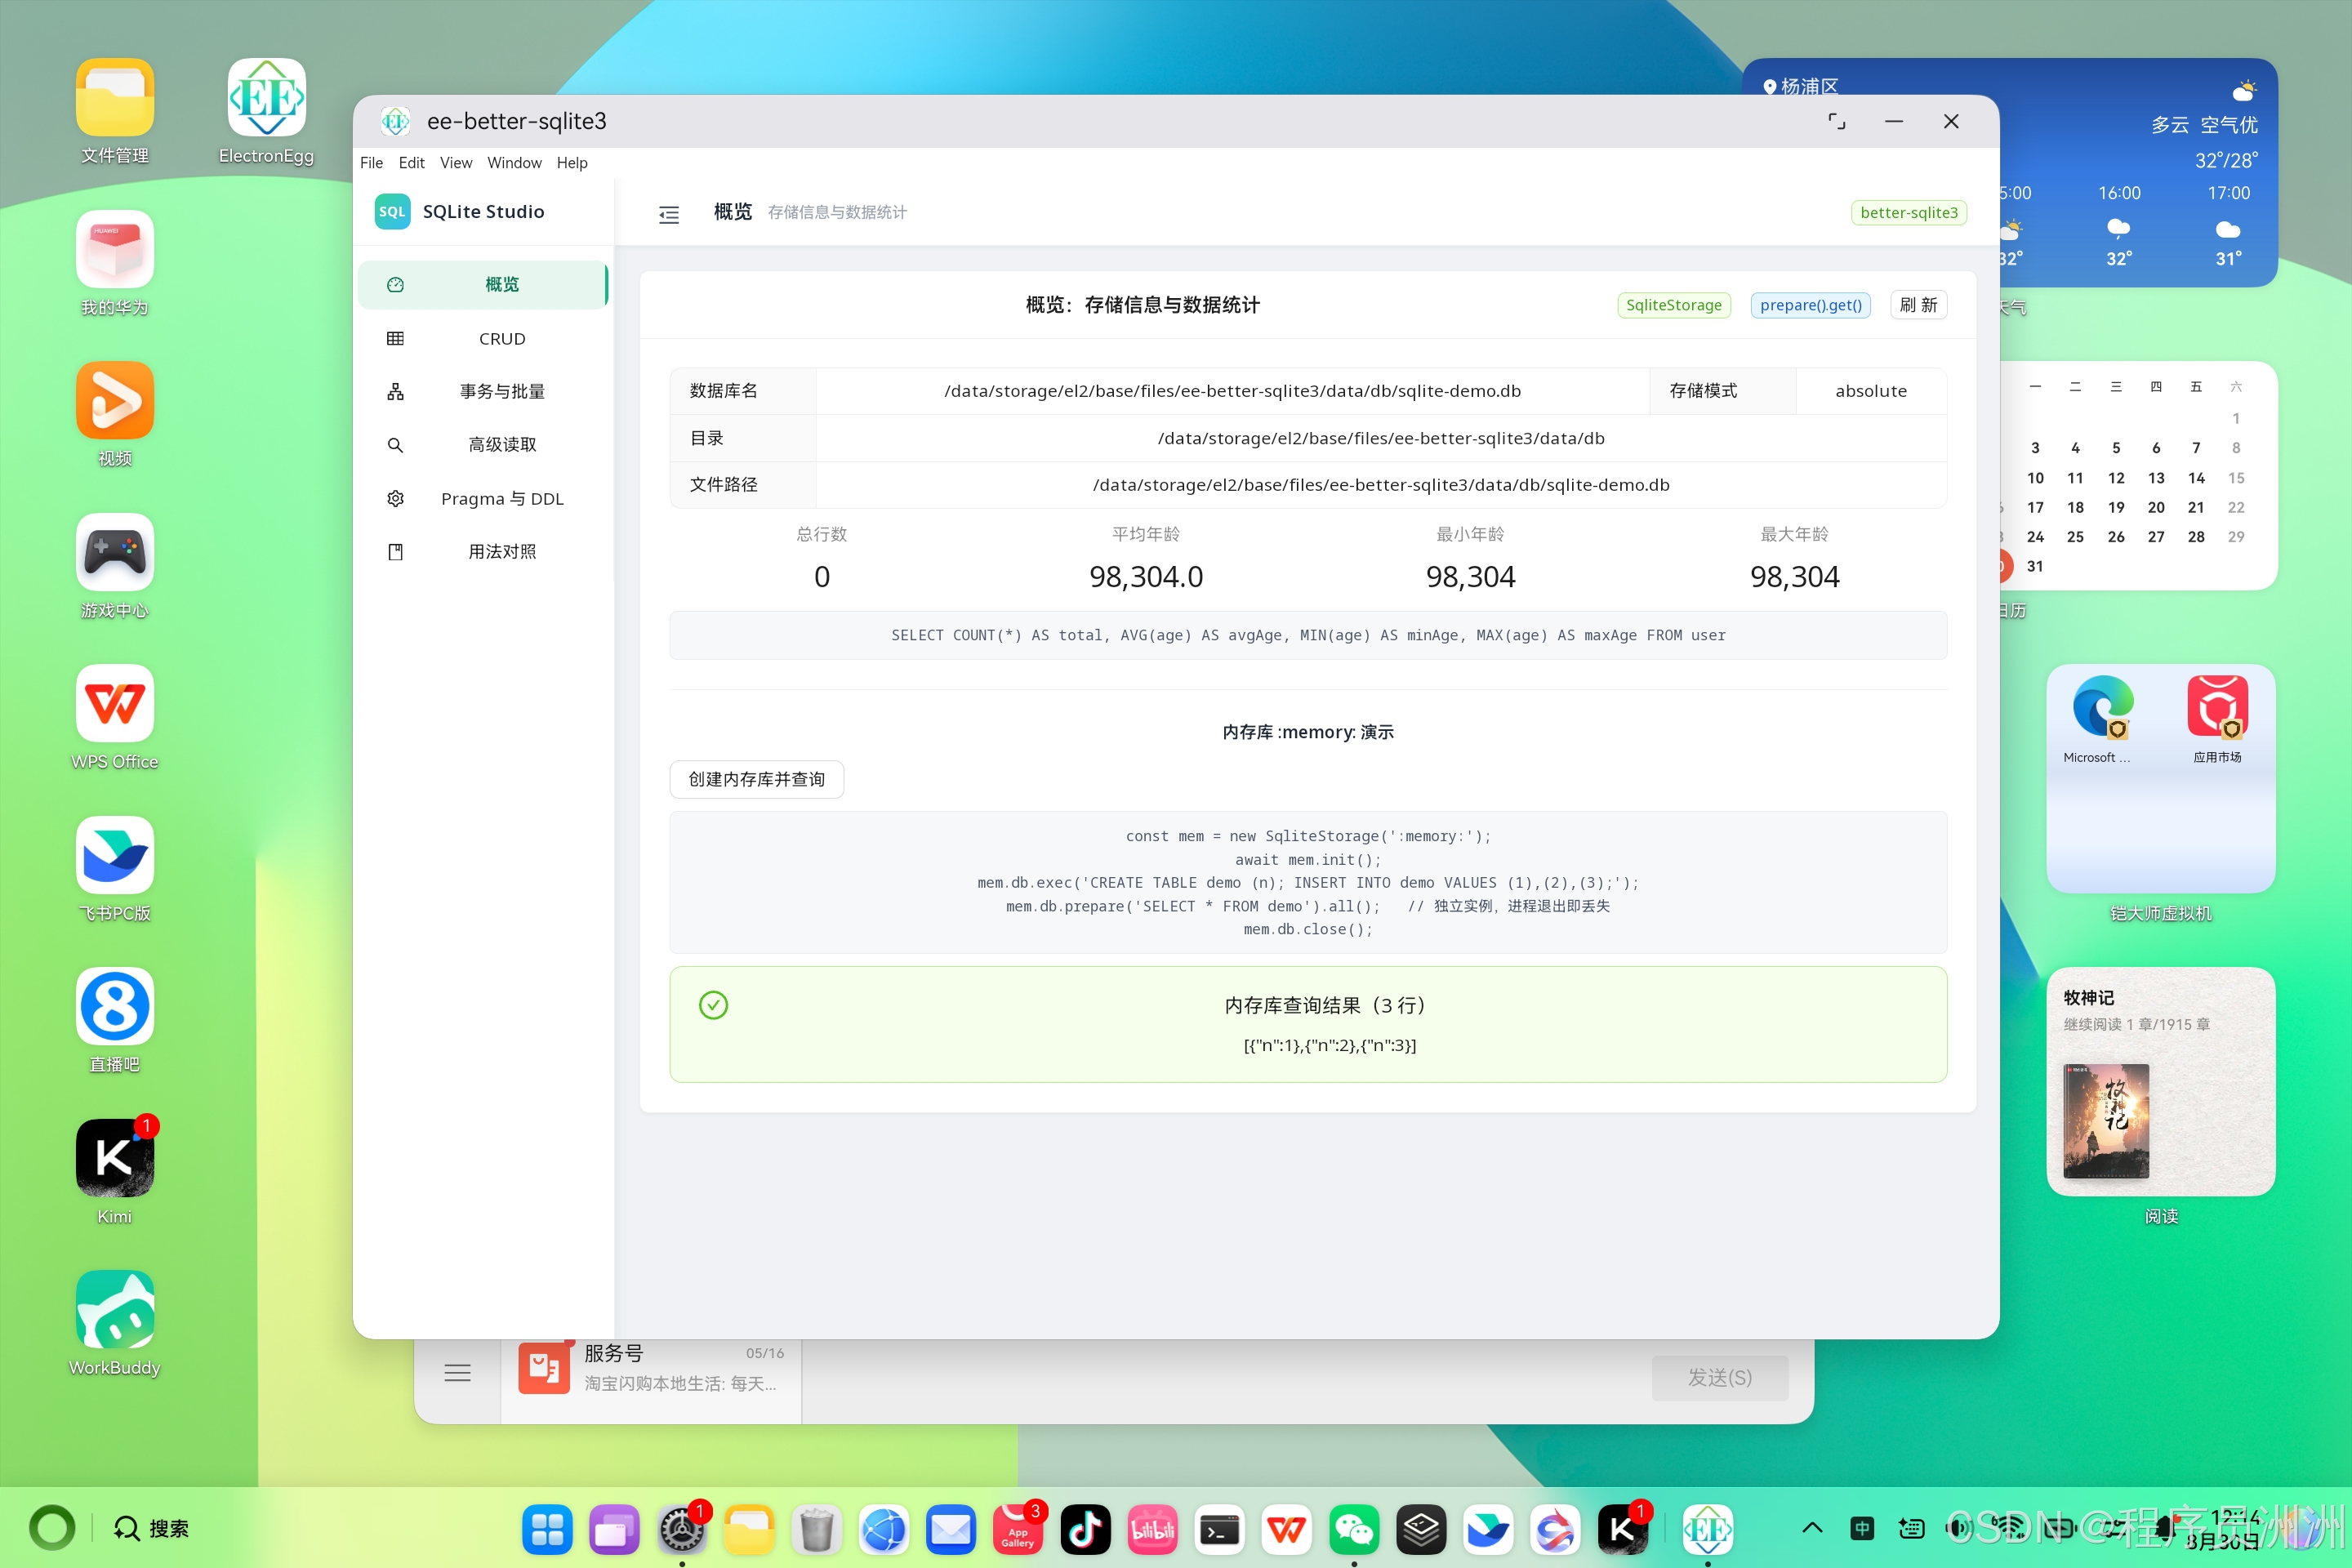
Task: Switch input method via 中 tray icon
Action: (1861, 1528)
